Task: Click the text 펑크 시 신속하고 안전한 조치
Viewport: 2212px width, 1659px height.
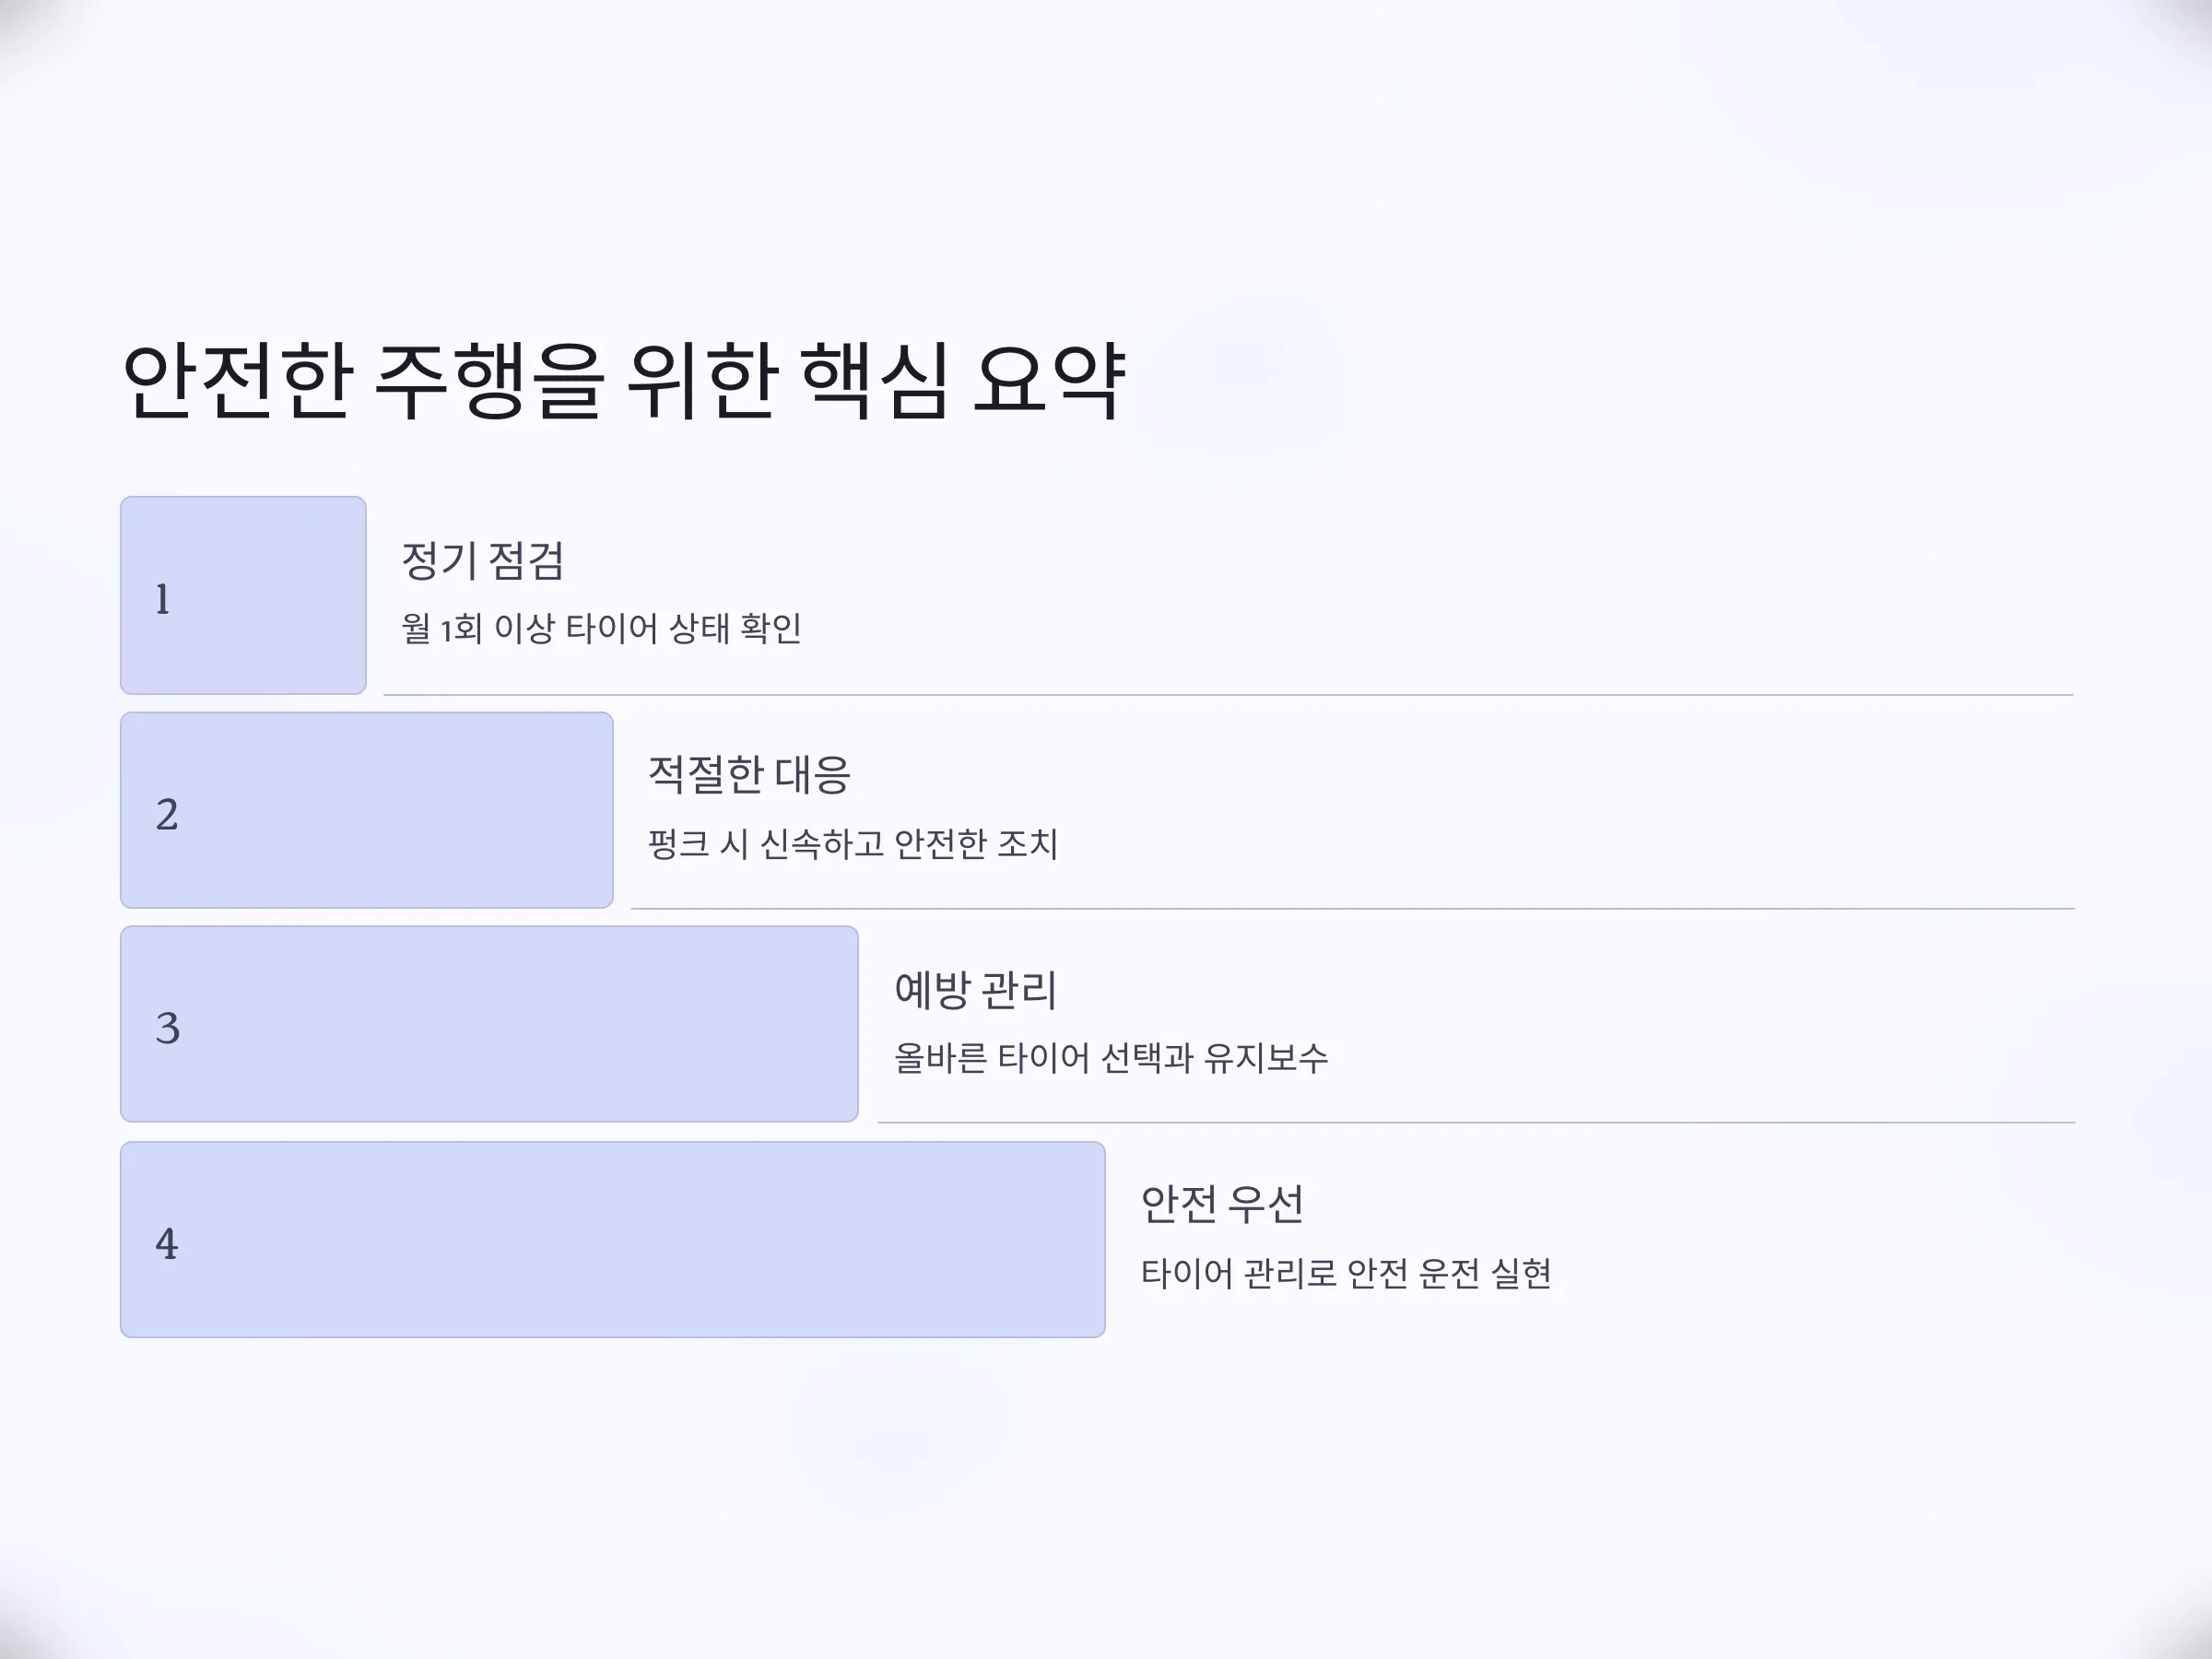Action: pos(853,844)
